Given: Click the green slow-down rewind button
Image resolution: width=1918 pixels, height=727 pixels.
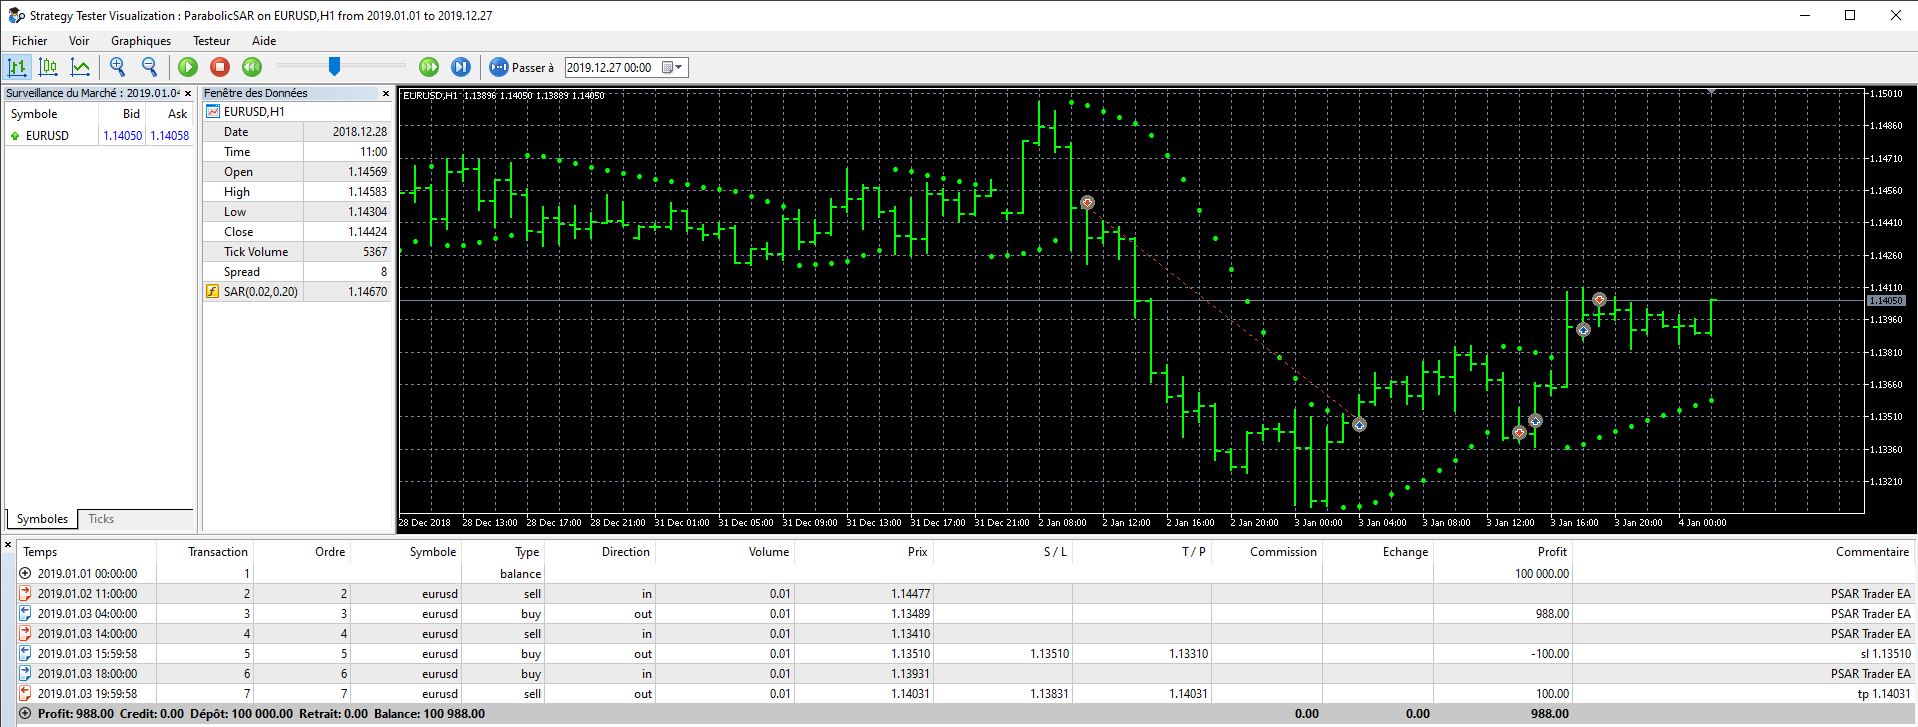Looking at the screenshot, I should tap(252, 67).
